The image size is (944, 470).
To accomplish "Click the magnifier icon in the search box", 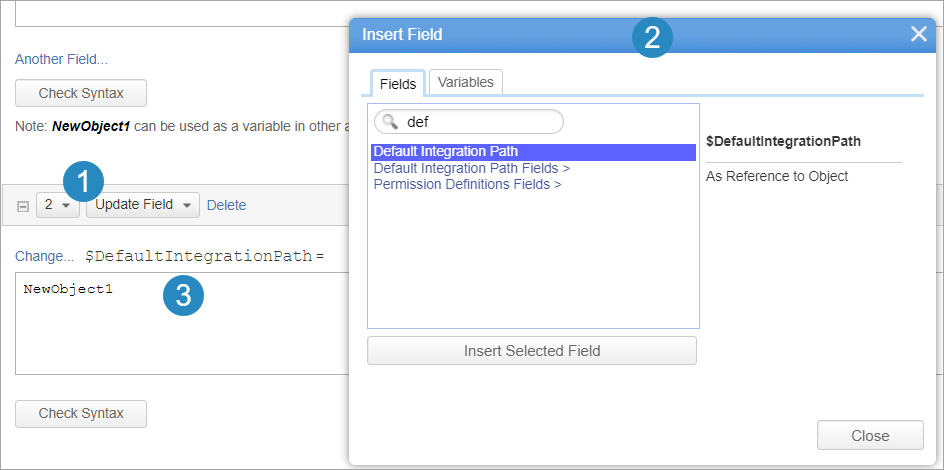I will point(391,122).
